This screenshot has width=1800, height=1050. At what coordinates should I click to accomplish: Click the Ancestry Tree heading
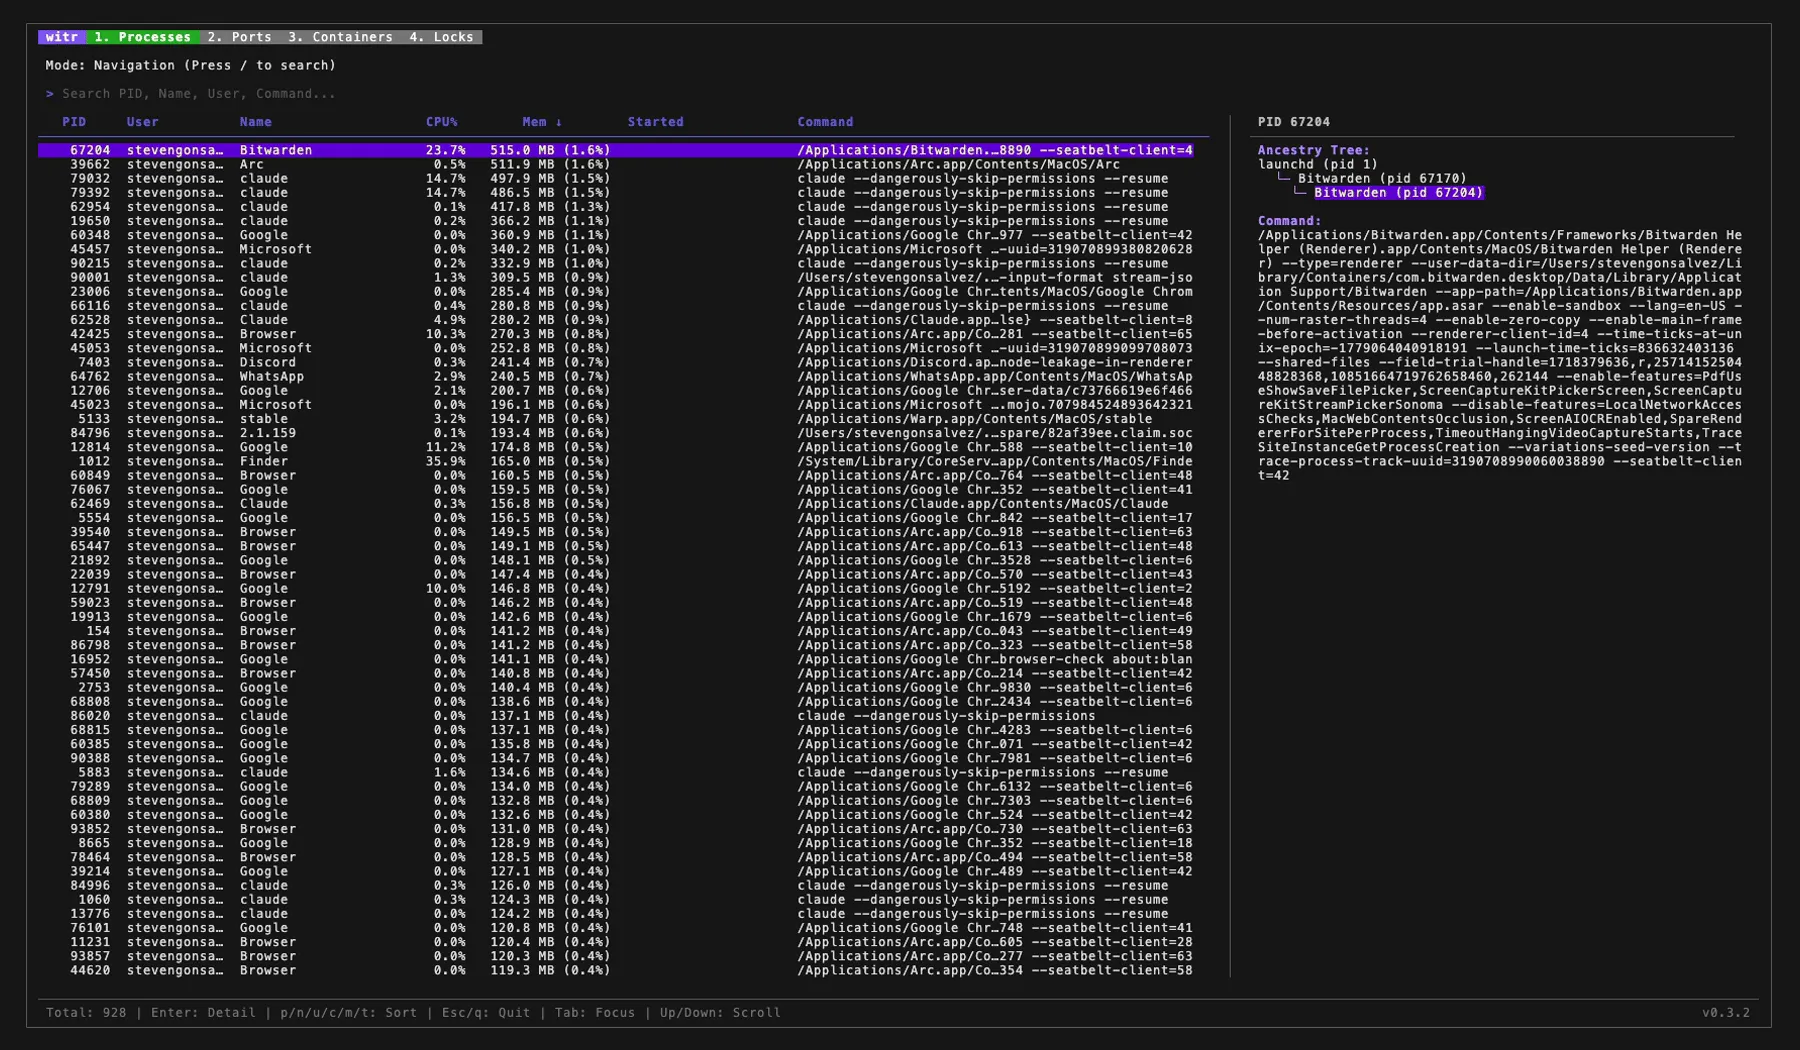tap(1313, 150)
